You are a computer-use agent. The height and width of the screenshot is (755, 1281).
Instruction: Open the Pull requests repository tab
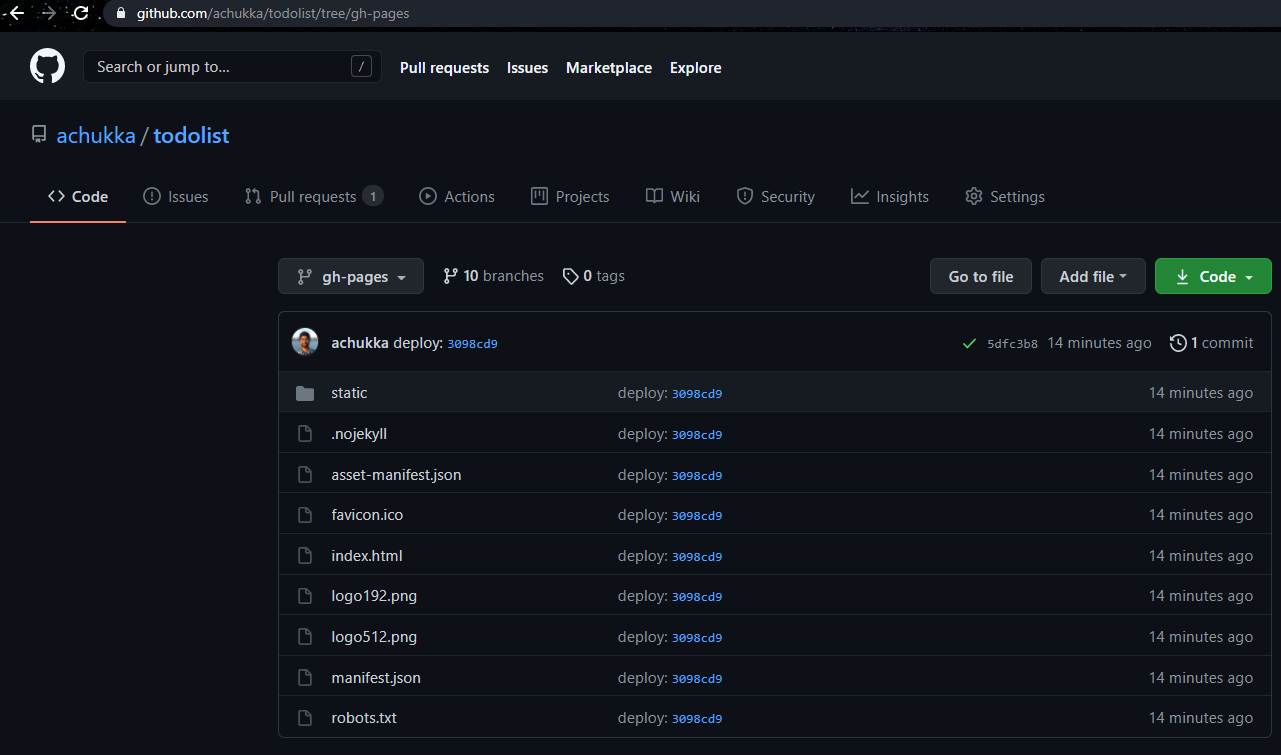pyautogui.click(x=314, y=197)
